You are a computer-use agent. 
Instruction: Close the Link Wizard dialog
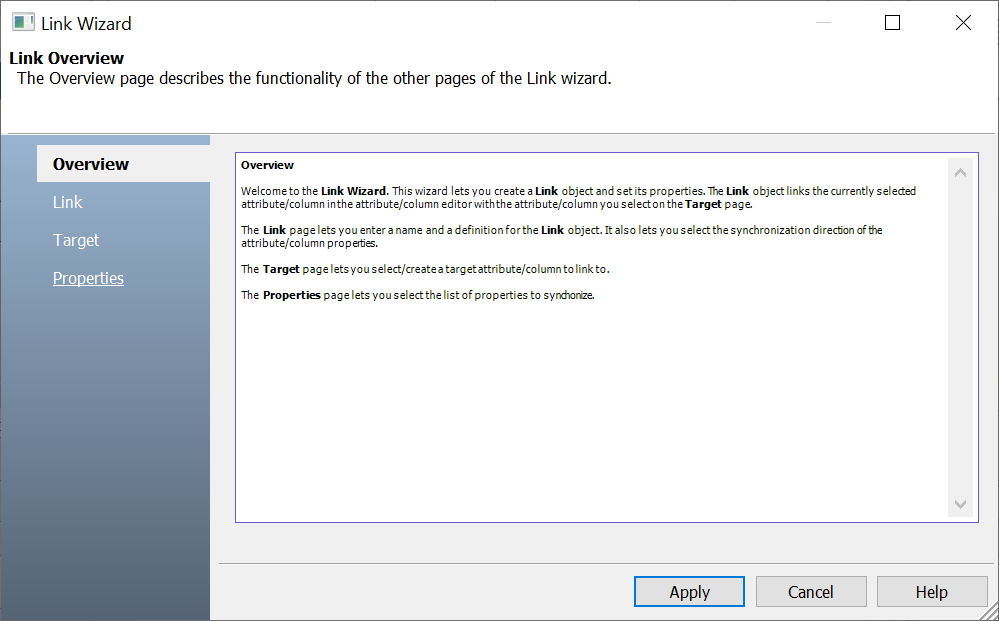point(963,23)
